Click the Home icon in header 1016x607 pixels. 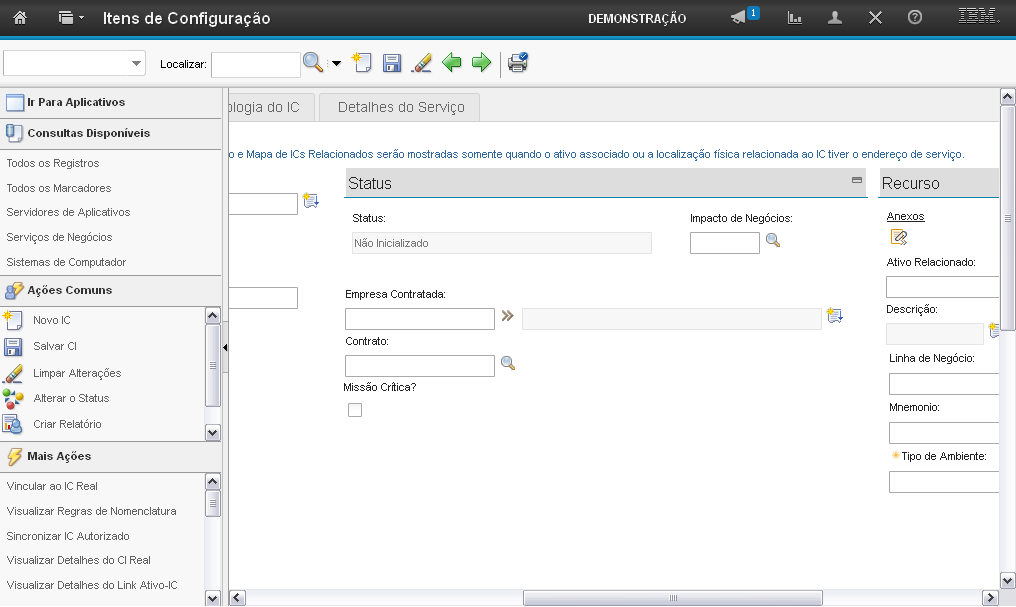pyautogui.click(x=19, y=18)
